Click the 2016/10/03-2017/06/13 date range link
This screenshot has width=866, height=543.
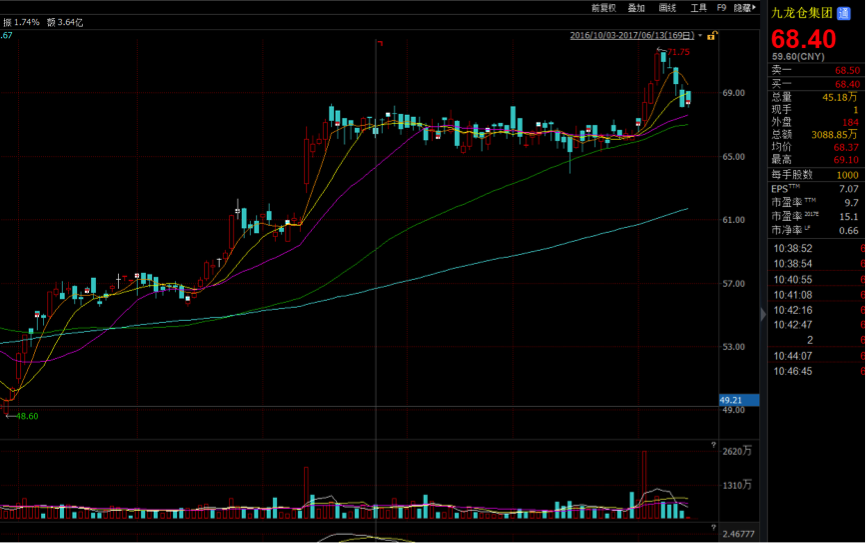point(632,35)
